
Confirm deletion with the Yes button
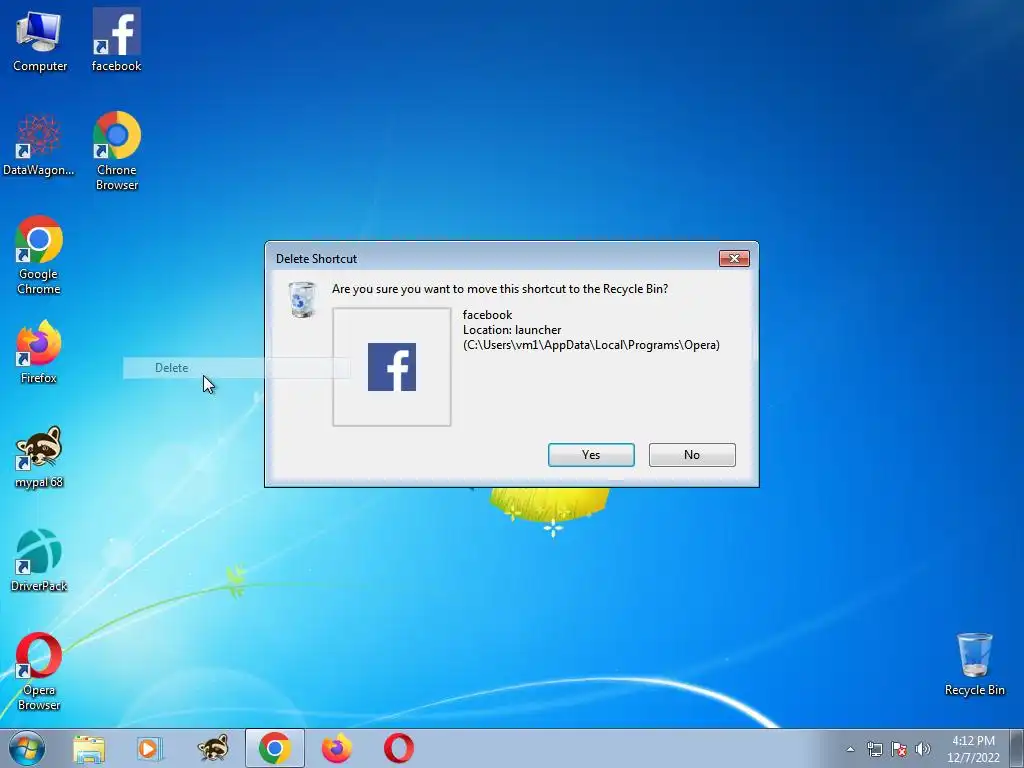pos(591,455)
